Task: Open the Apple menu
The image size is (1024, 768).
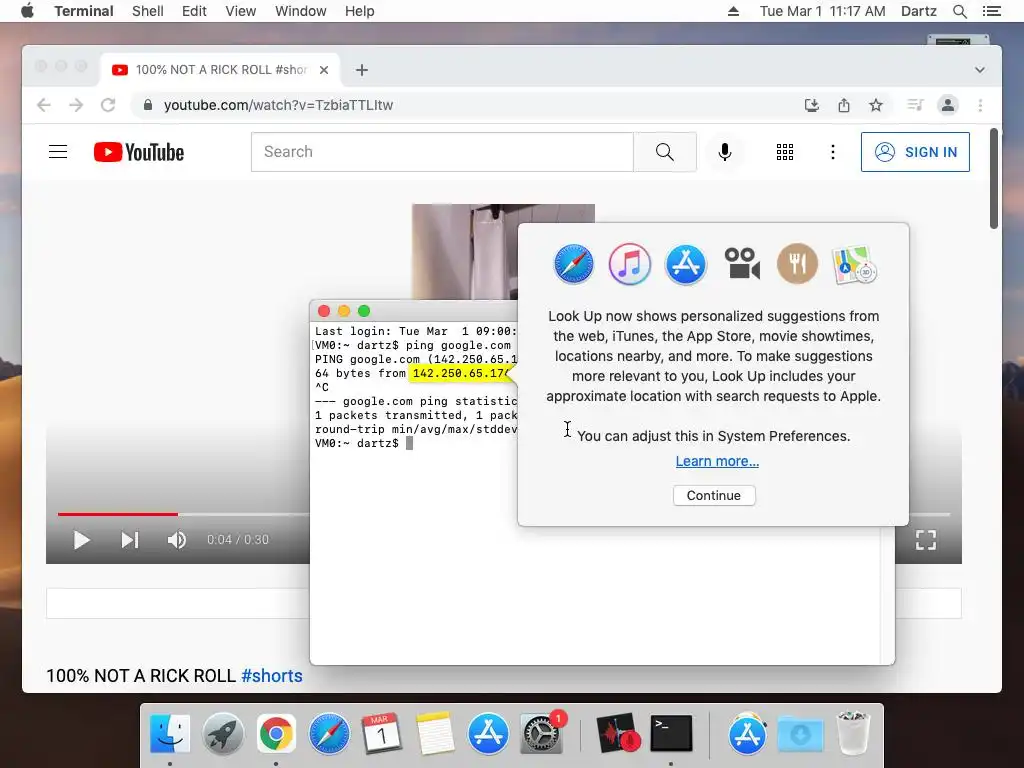Action: (x=27, y=11)
